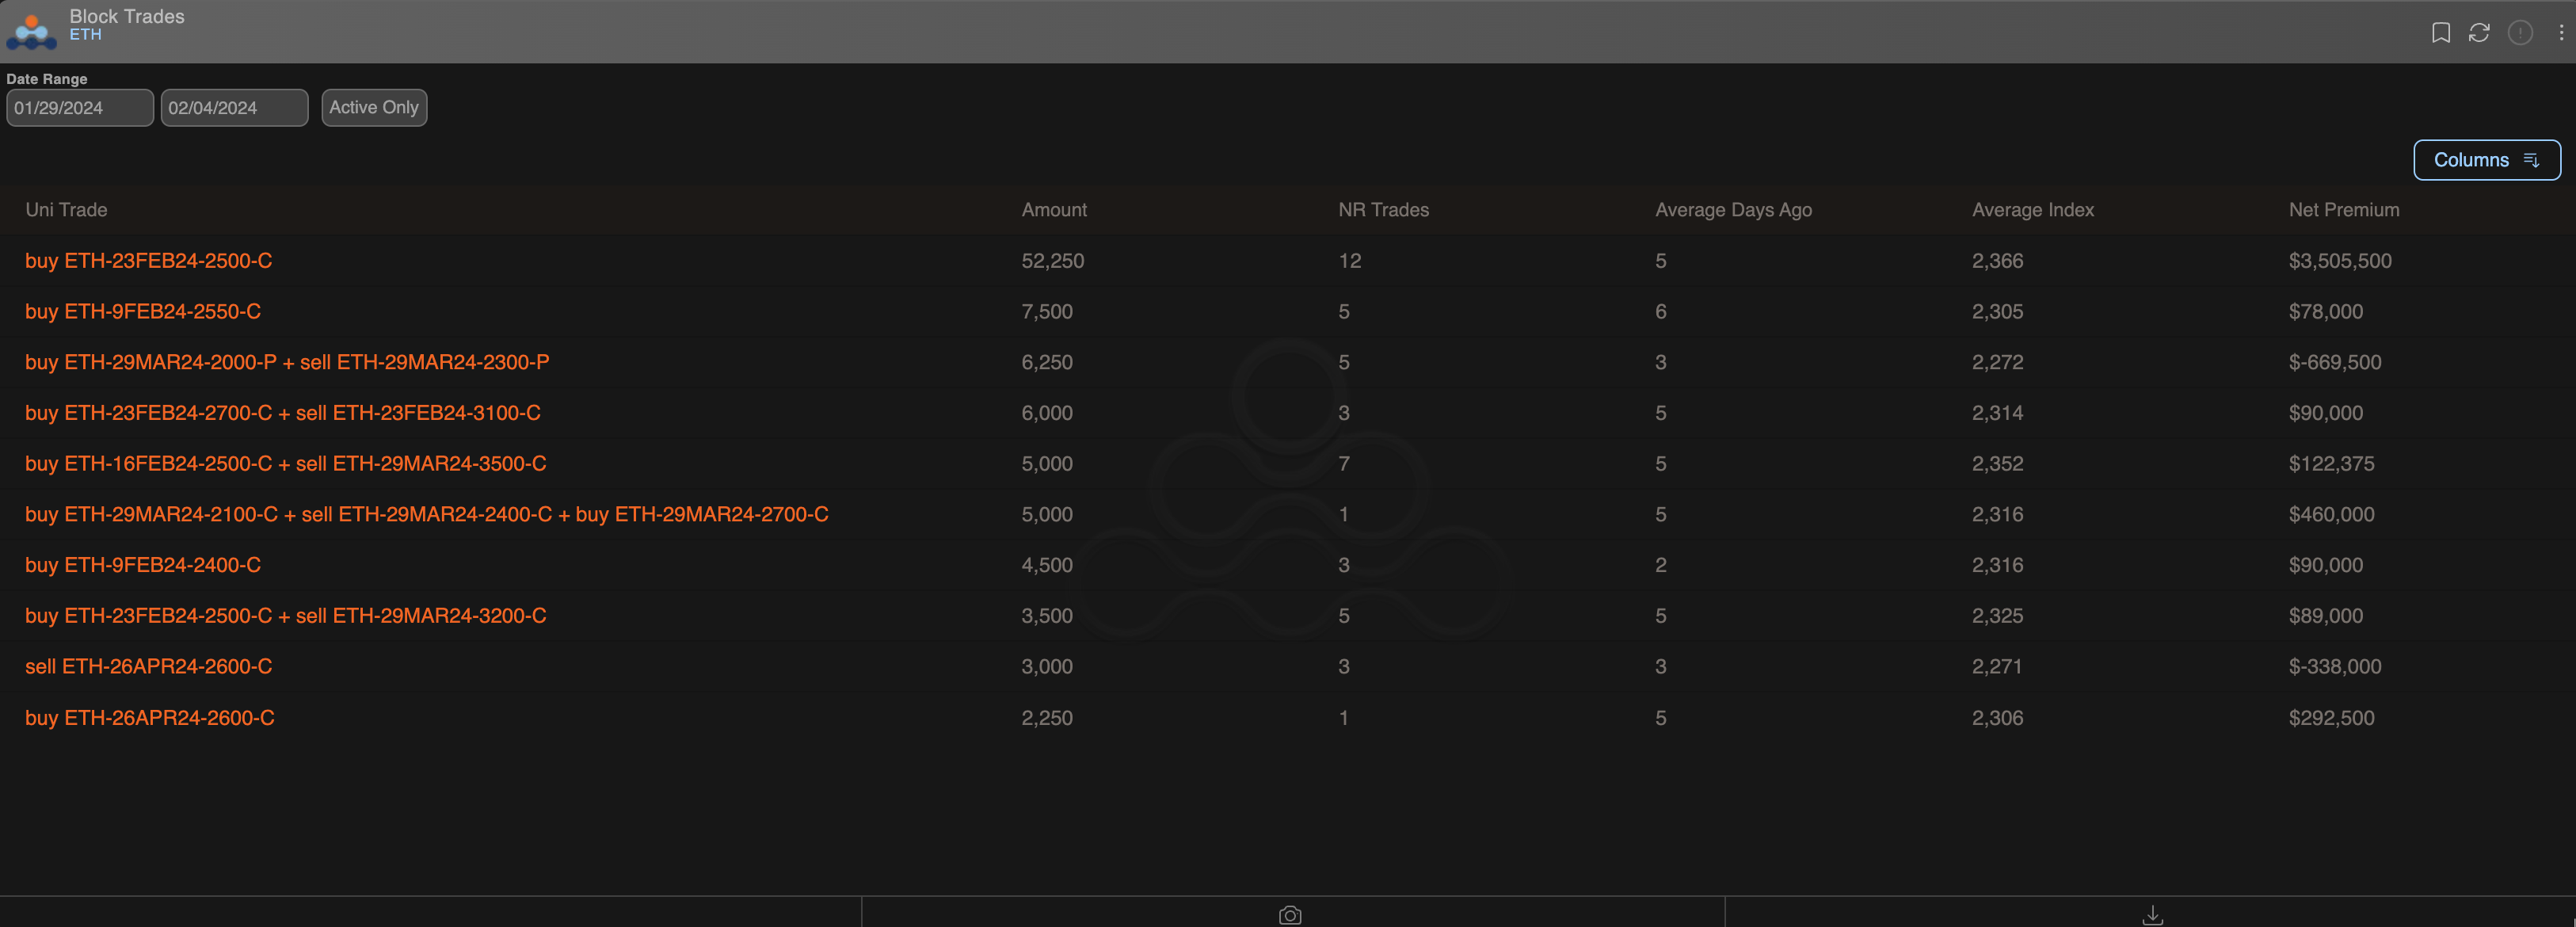
Task: Click average index 2,366
Action: point(1998,261)
